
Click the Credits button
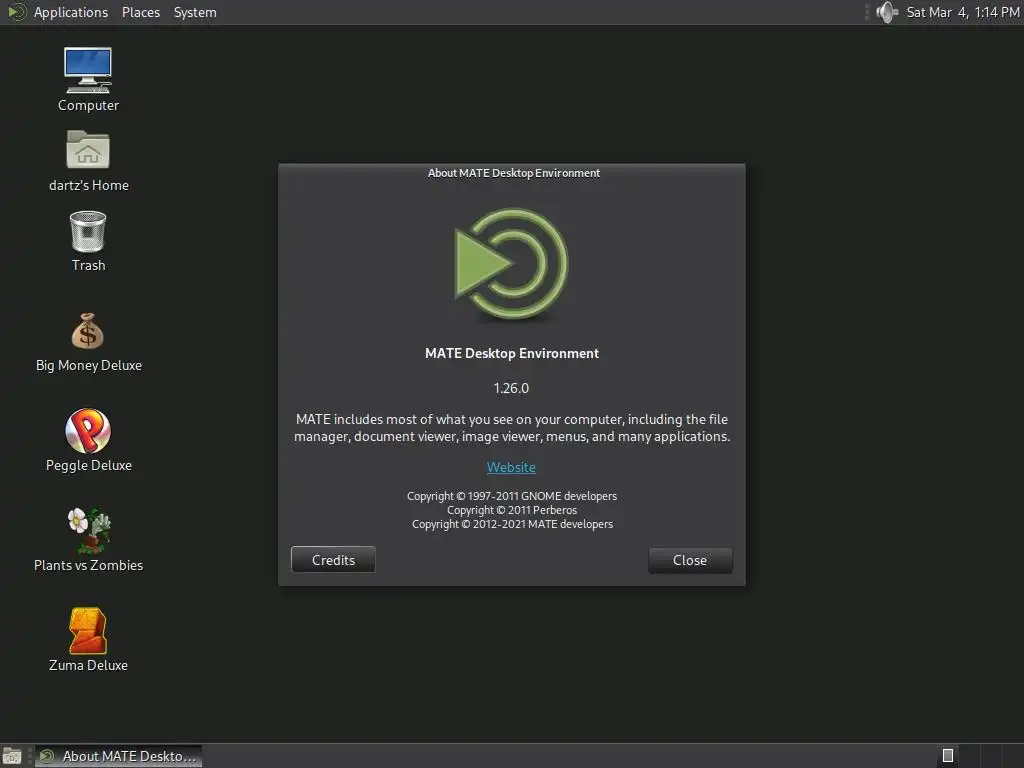pos(333,560)
